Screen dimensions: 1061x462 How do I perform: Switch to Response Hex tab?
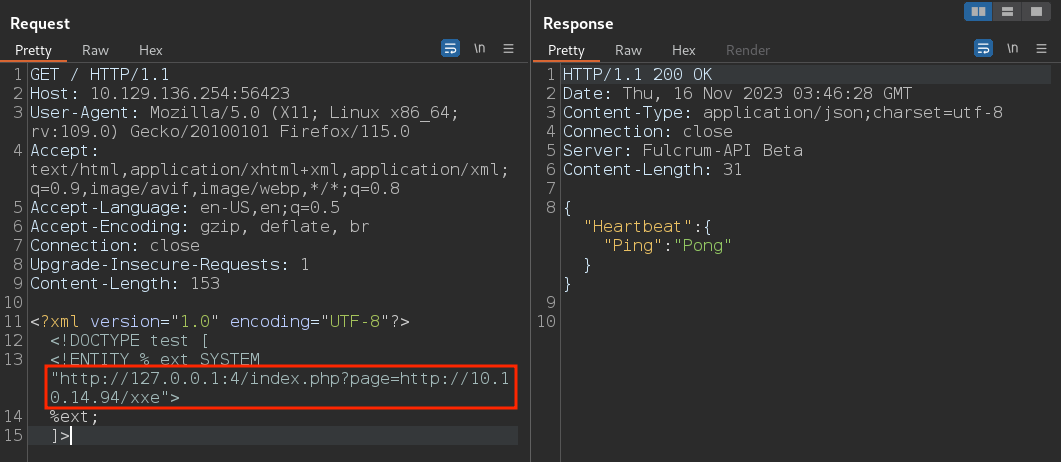pos(683,50)
